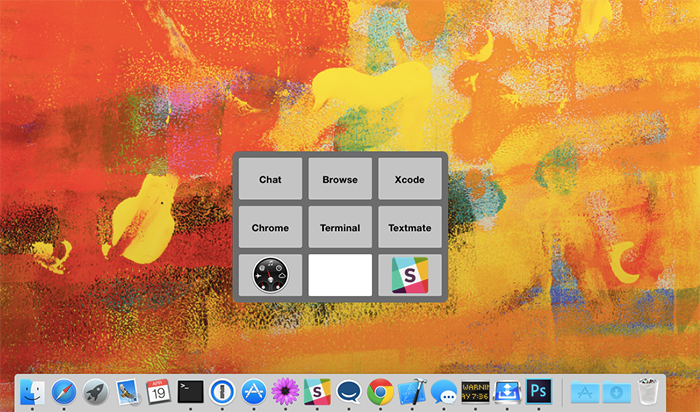Click the Chrome button in the grid panel
The image size is (700, 412).
point(270,228)
